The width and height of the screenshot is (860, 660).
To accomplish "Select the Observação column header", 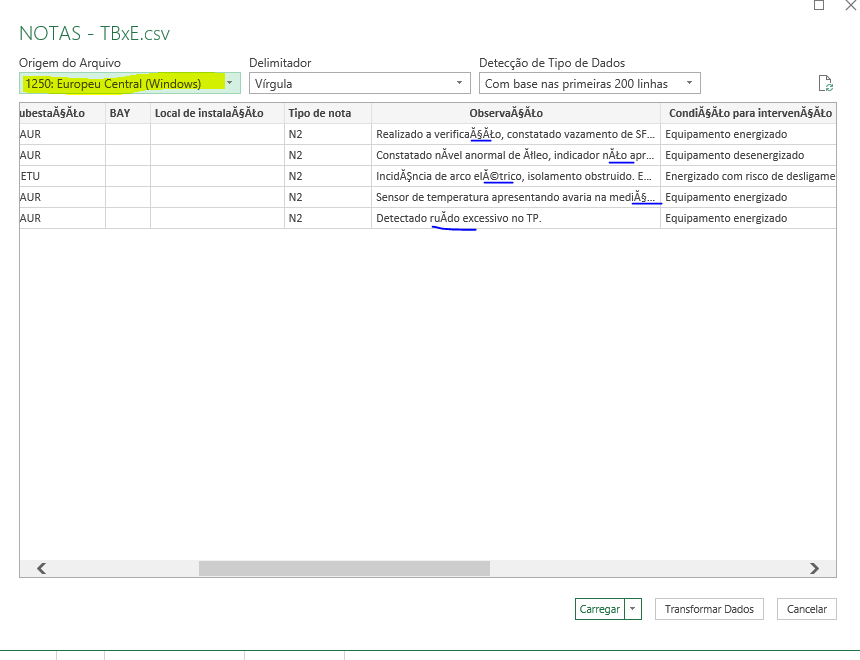I will [516, 113].
